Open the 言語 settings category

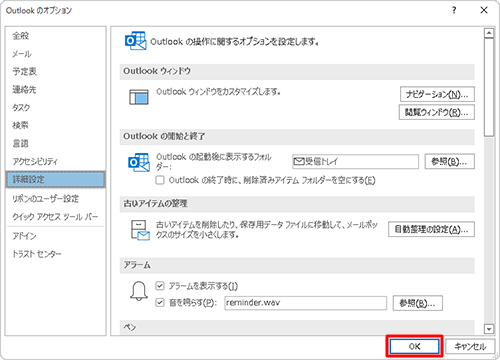tap(21, 143)
